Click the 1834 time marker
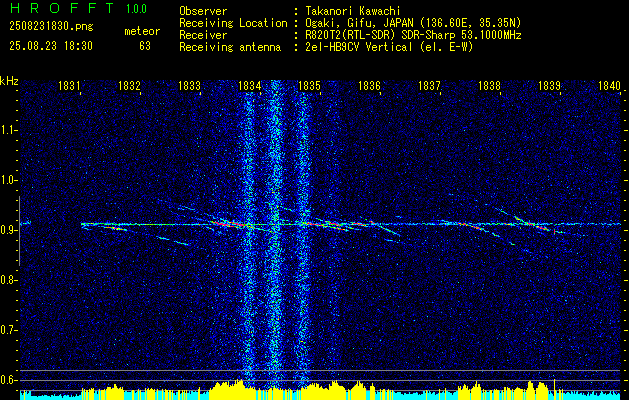 pyautogui.click(x=249, y=85)
